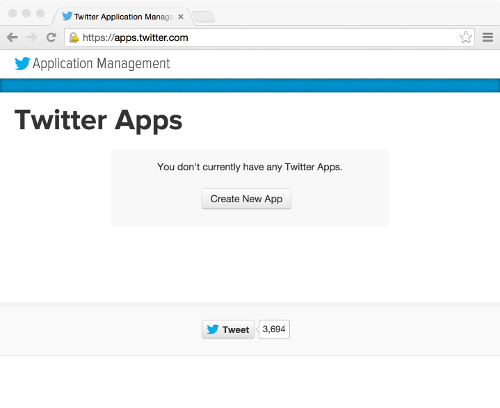Click the browser forward arrow
Screen dimensions: 500x408
[32, 37]
